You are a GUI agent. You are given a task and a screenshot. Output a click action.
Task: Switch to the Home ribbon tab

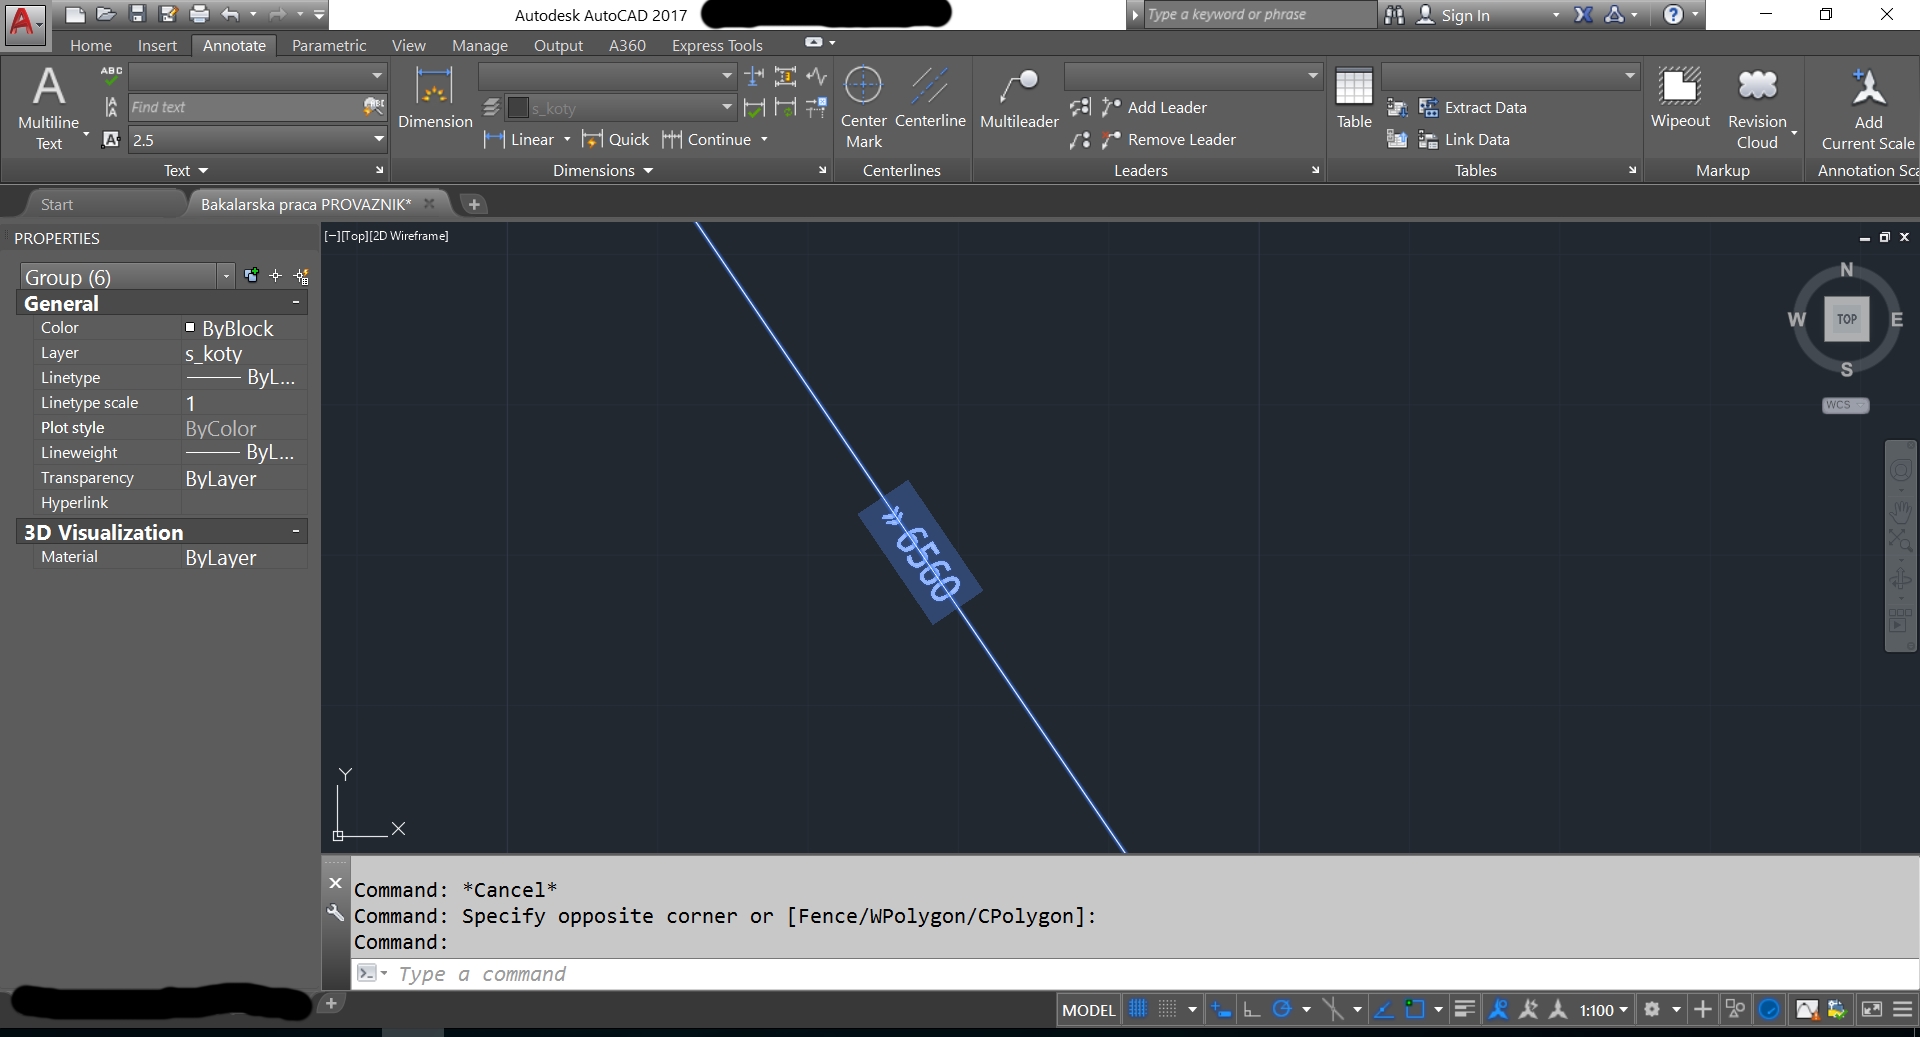tap(91, 45)
